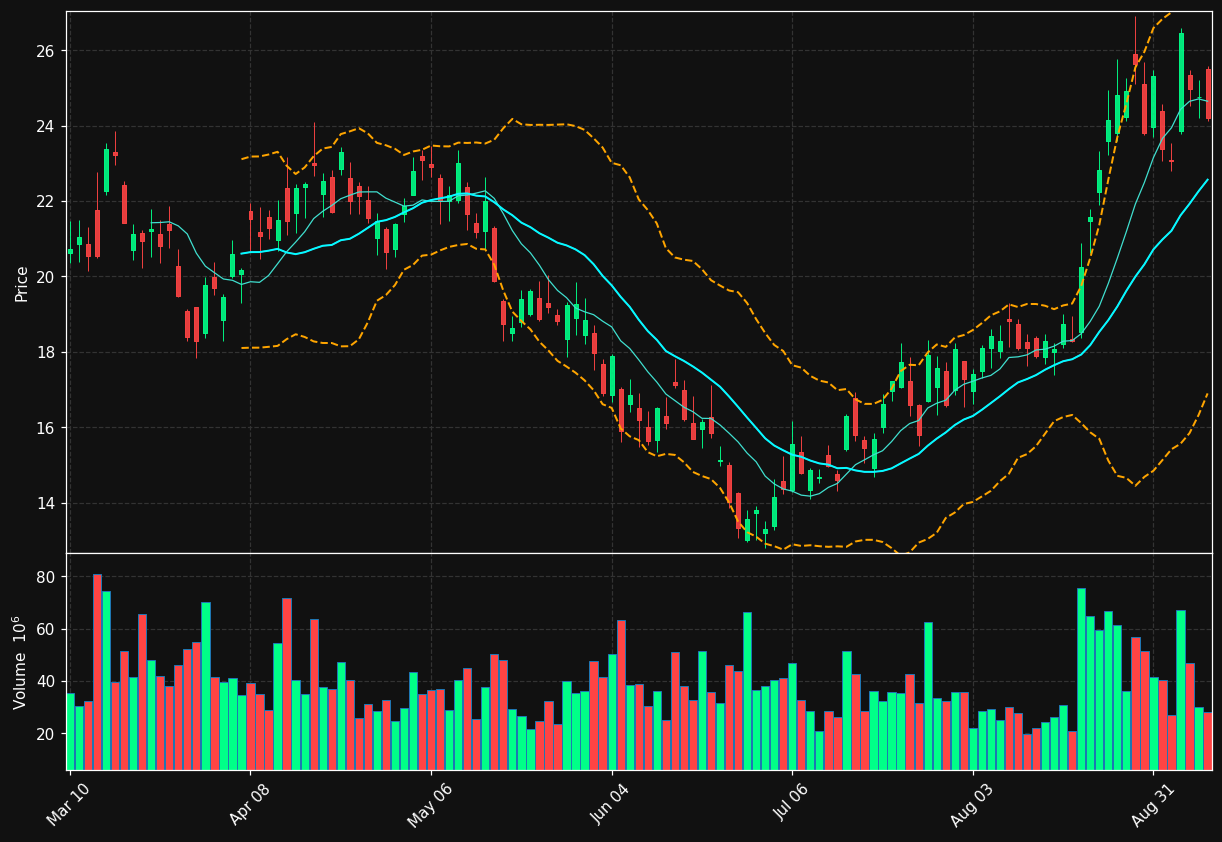Screen dimensions: 1222x842
Task: Click the first green volume bar at Mar 10
Action: coord(70,732)
